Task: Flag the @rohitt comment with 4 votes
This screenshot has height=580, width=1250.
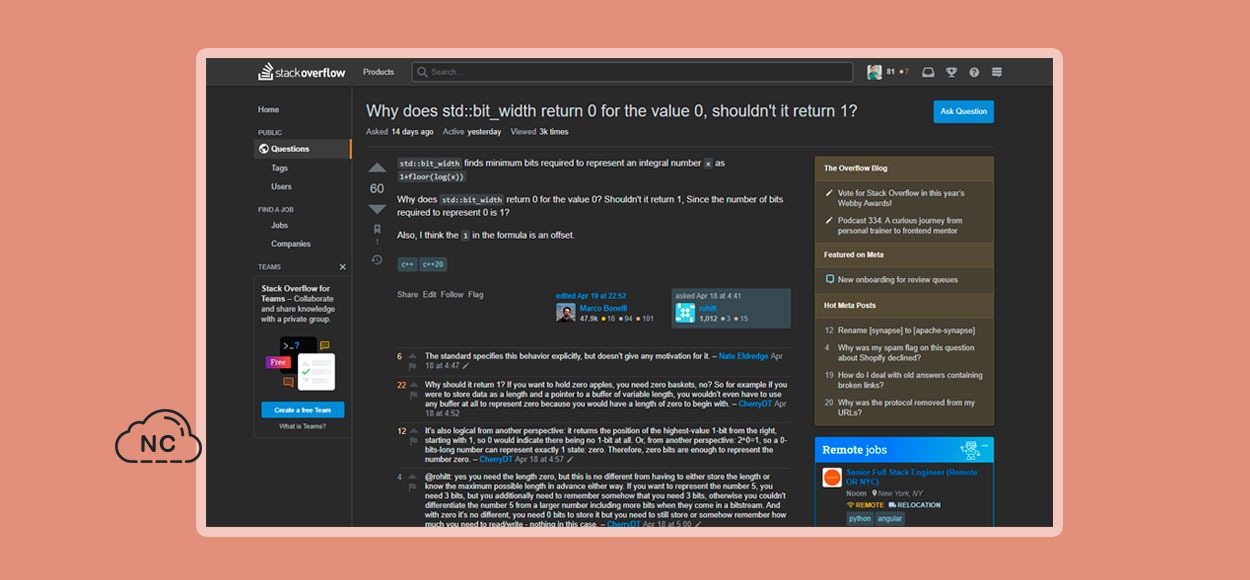Action: 413,489
